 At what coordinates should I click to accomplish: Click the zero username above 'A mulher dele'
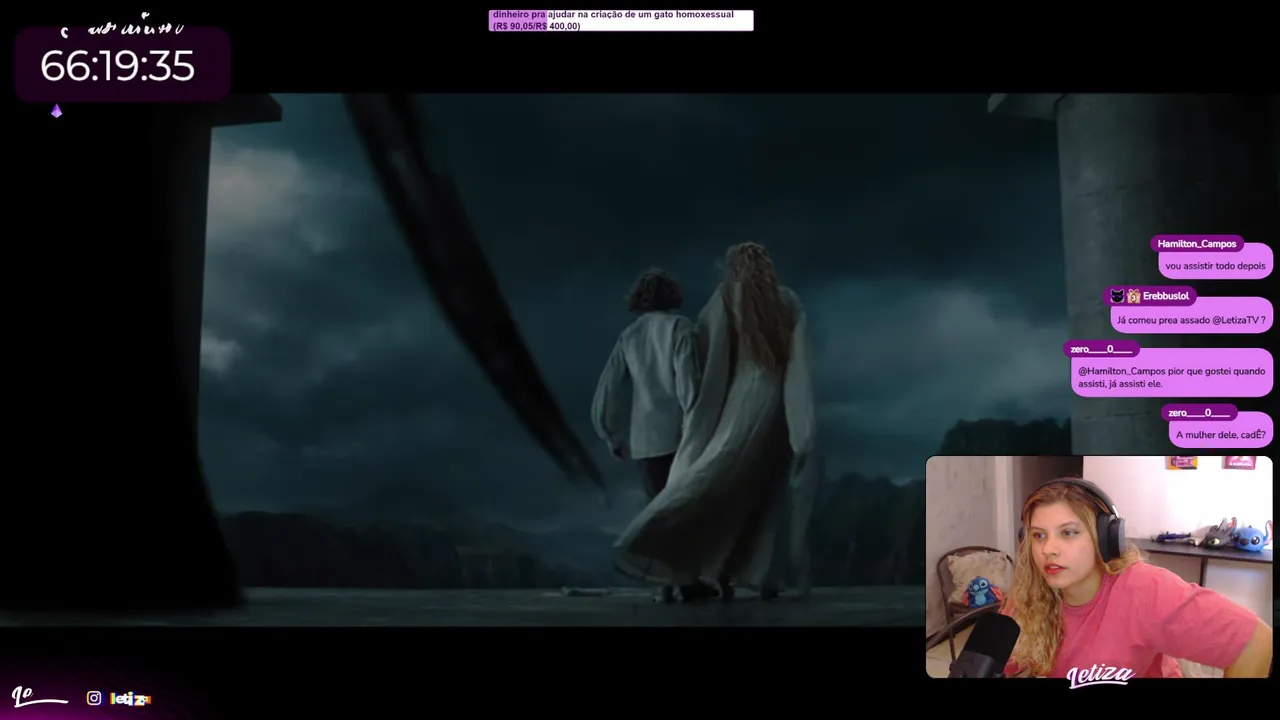coord(1199,413)
